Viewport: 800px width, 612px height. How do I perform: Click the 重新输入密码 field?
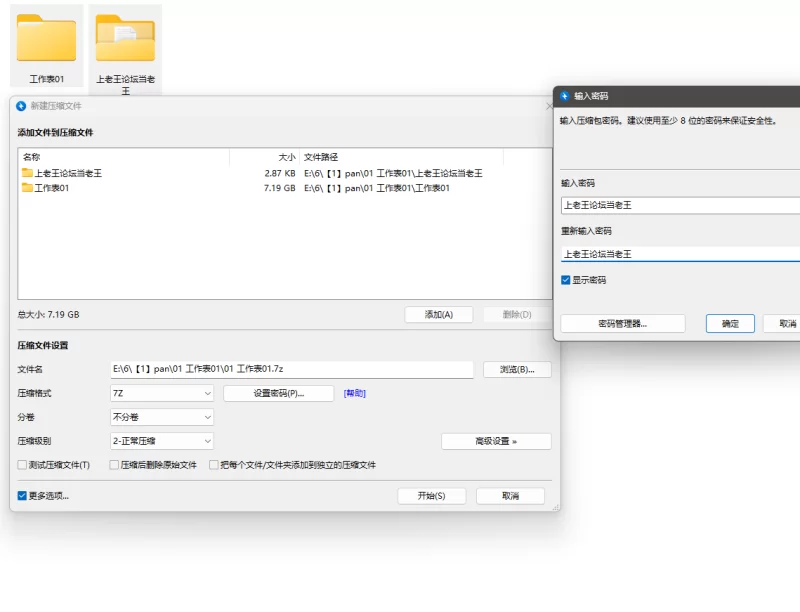(x=680, y=254)
